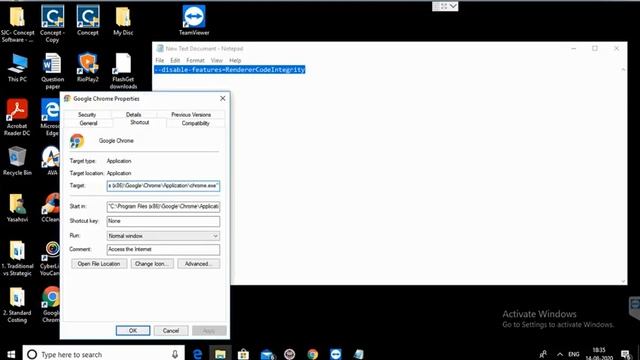Viewport: 640px width, 360px height.
Task: Open the Notepad File menu
Action: coord(160,60)
